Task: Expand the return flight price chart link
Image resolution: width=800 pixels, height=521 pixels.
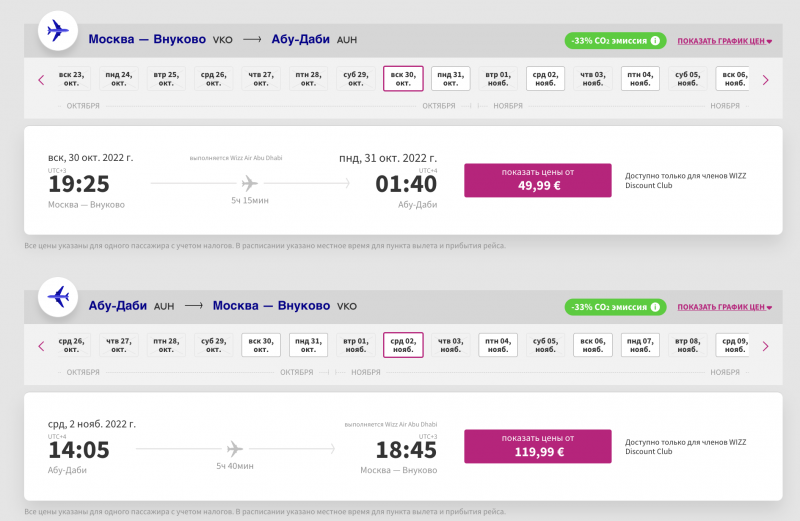Action: [x=724, y=307]
